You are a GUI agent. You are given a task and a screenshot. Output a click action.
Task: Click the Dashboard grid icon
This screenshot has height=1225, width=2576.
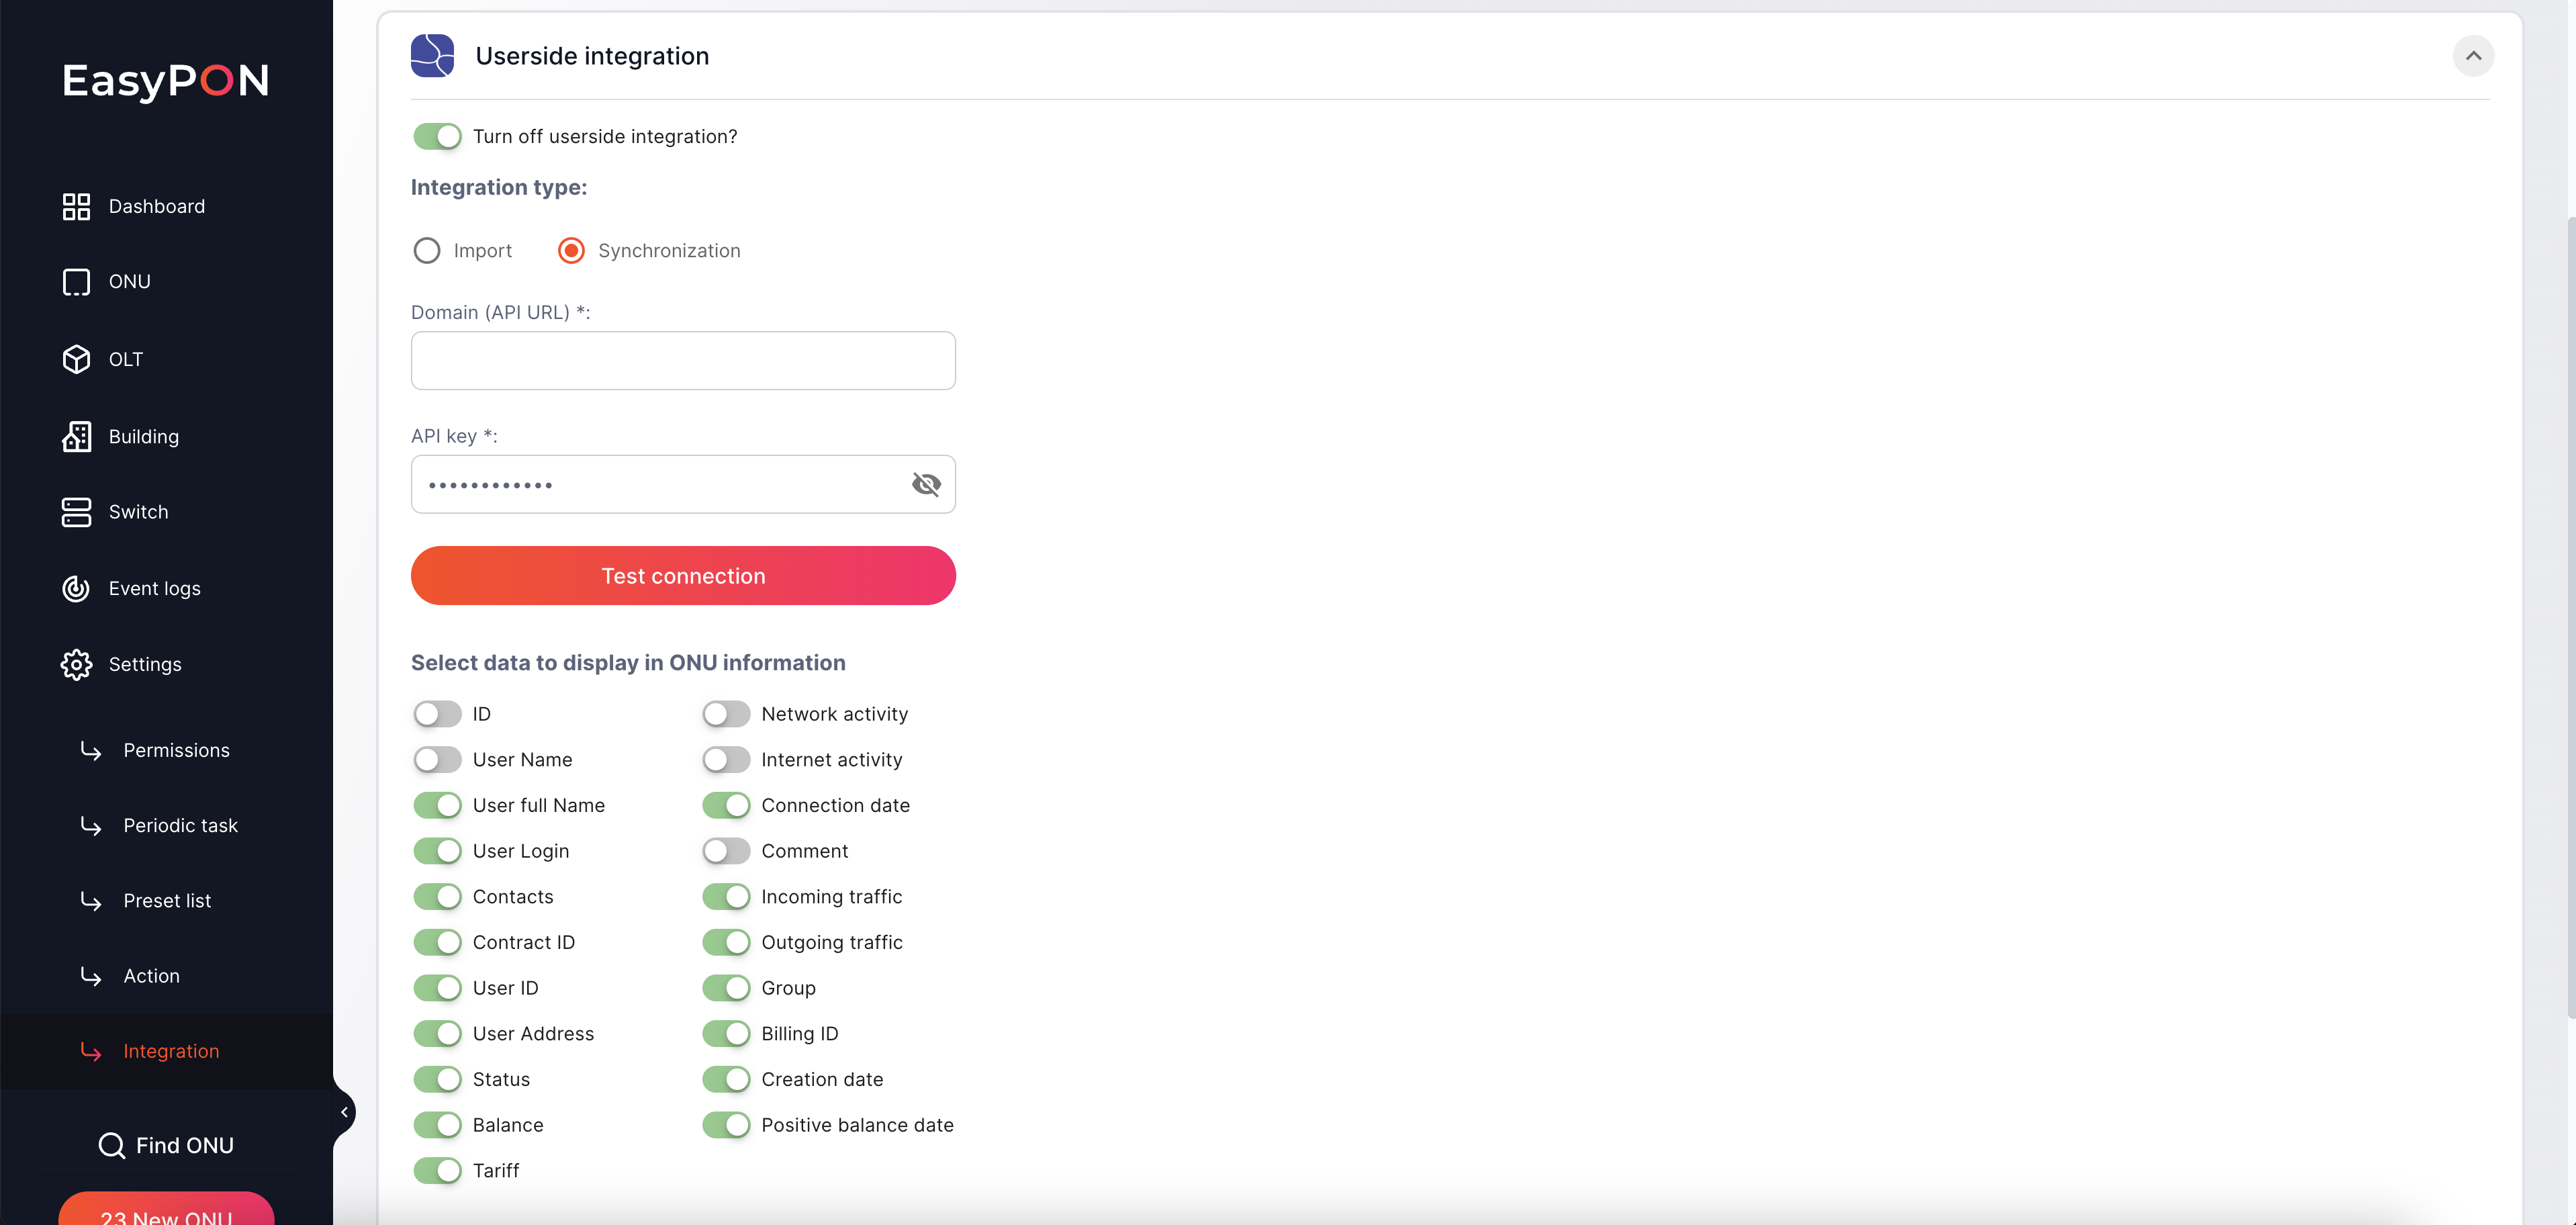[76, 206]
